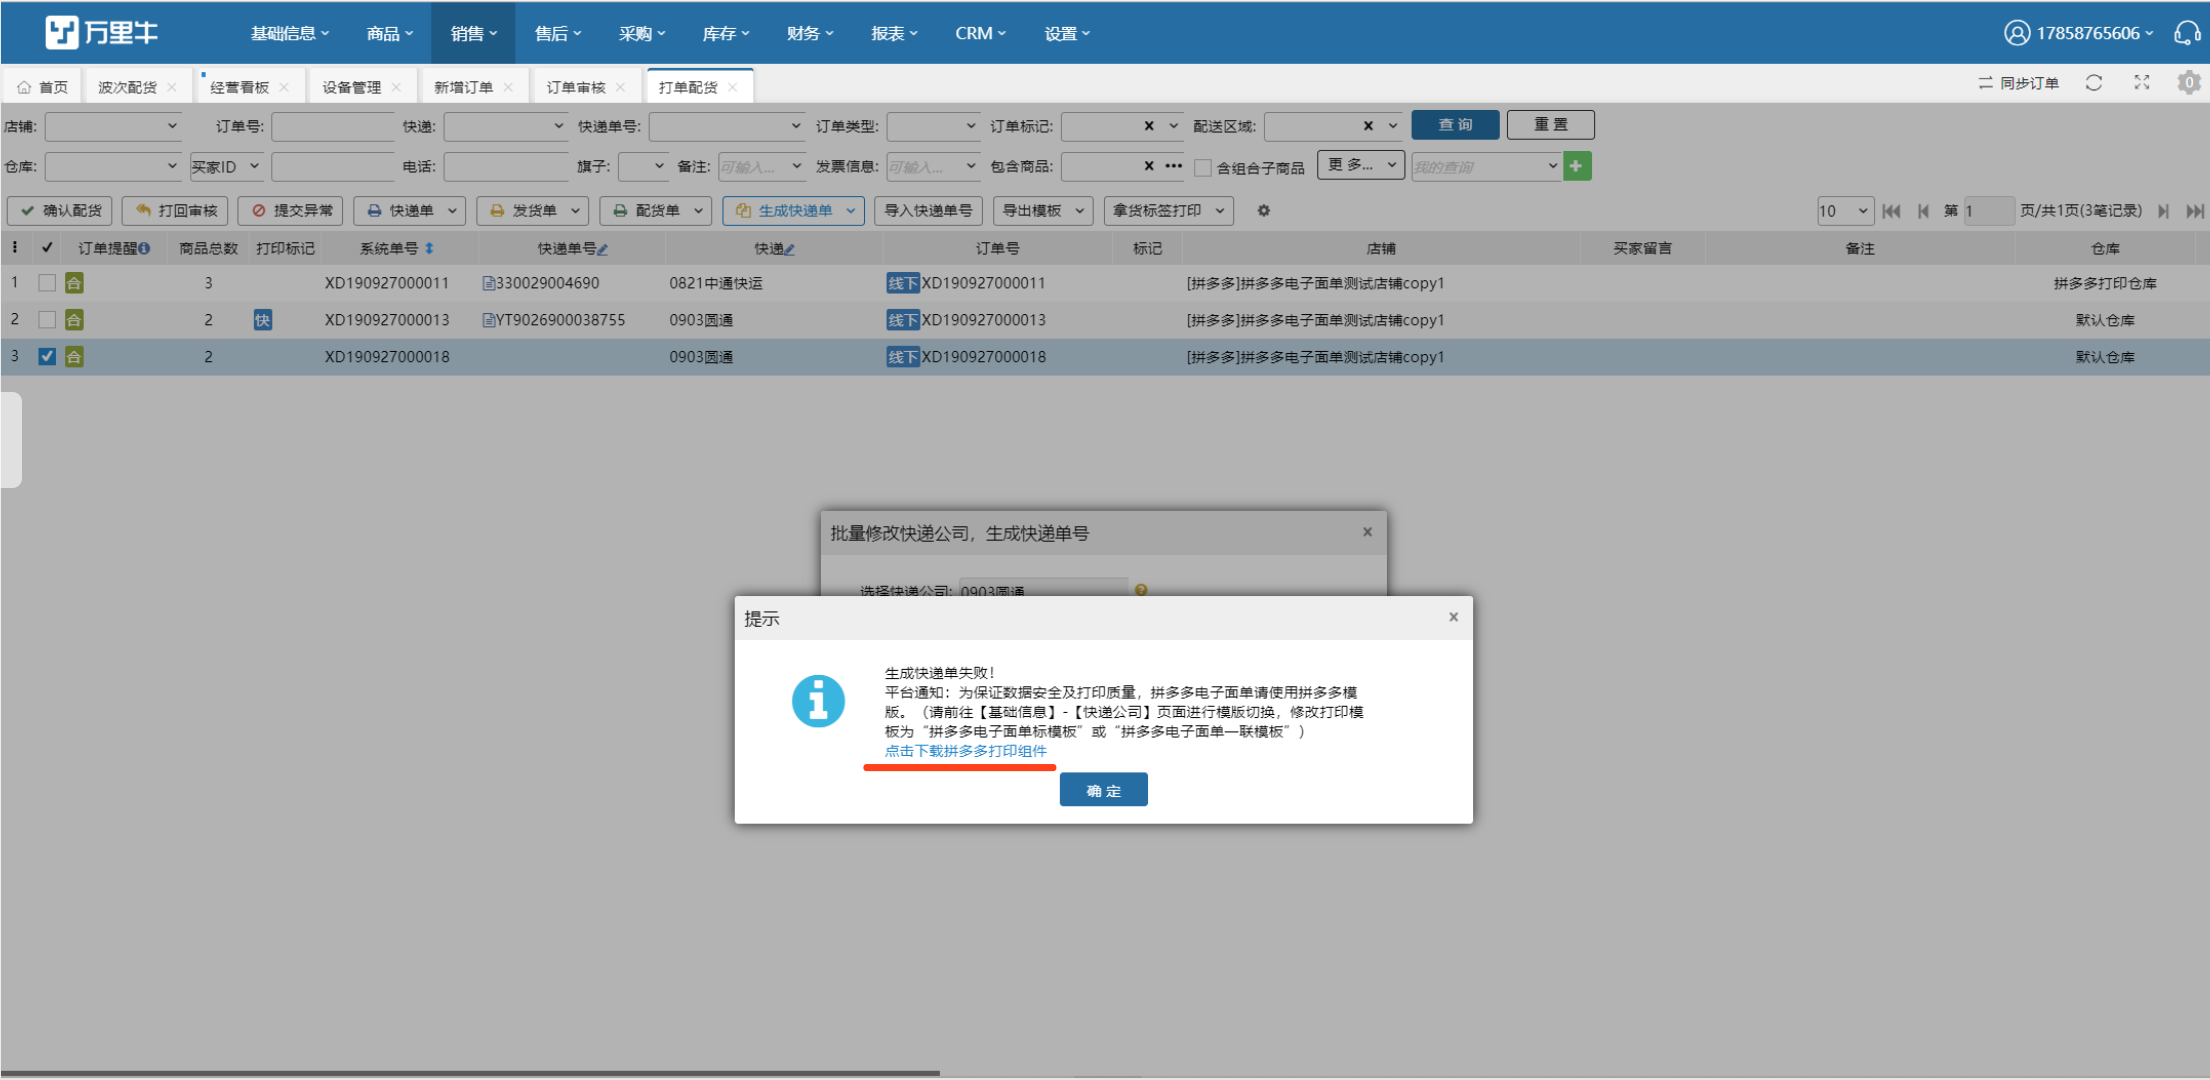This screenshot has height=1080, width=2210.
Task: Sort by 系统单号 arrow icon
Action: click(x=429, y=248)
